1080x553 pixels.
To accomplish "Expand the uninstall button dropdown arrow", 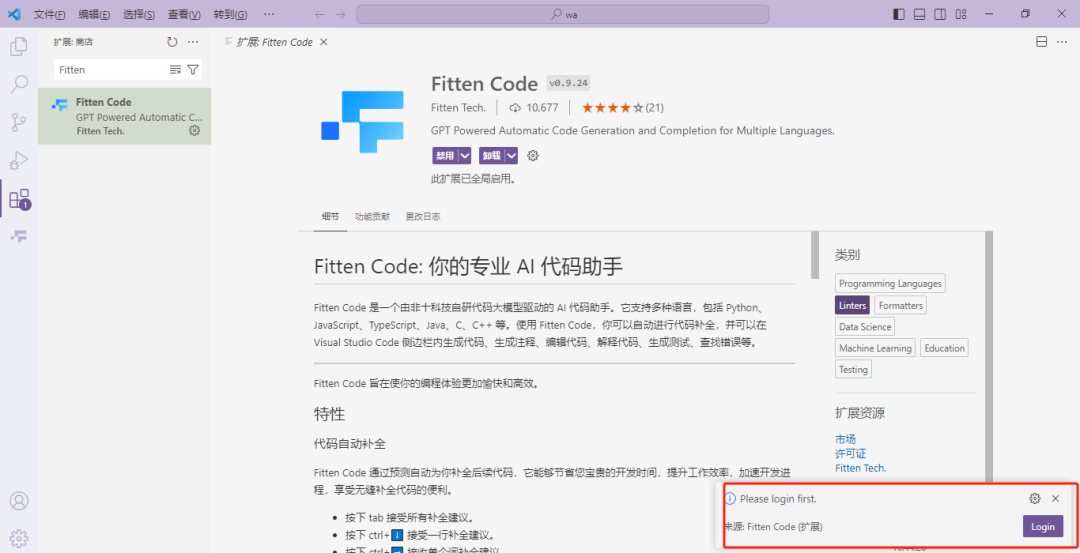I will (x=511, y=156).
